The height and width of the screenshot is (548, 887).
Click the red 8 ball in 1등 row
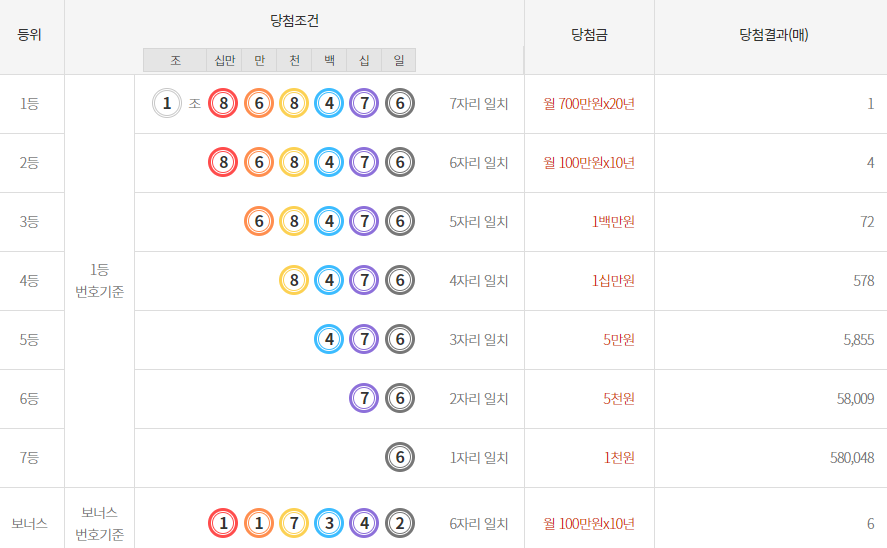(223, 103)
